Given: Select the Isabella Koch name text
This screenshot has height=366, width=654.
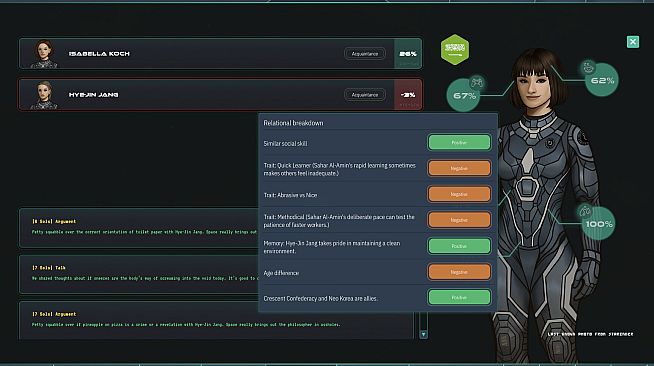Looking at the screenshot, I should click(x=99, y=54).
